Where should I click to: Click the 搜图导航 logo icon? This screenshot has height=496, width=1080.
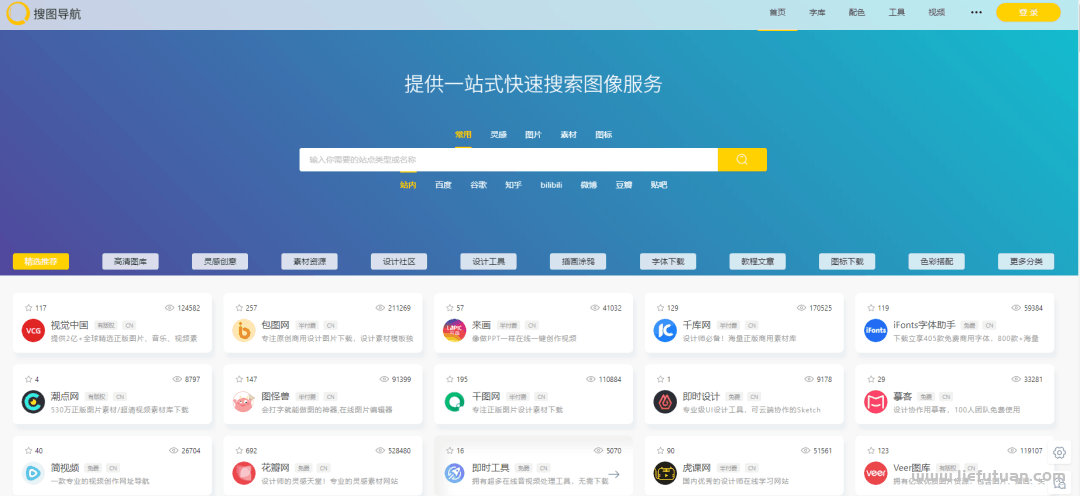(x=18, y=12)
